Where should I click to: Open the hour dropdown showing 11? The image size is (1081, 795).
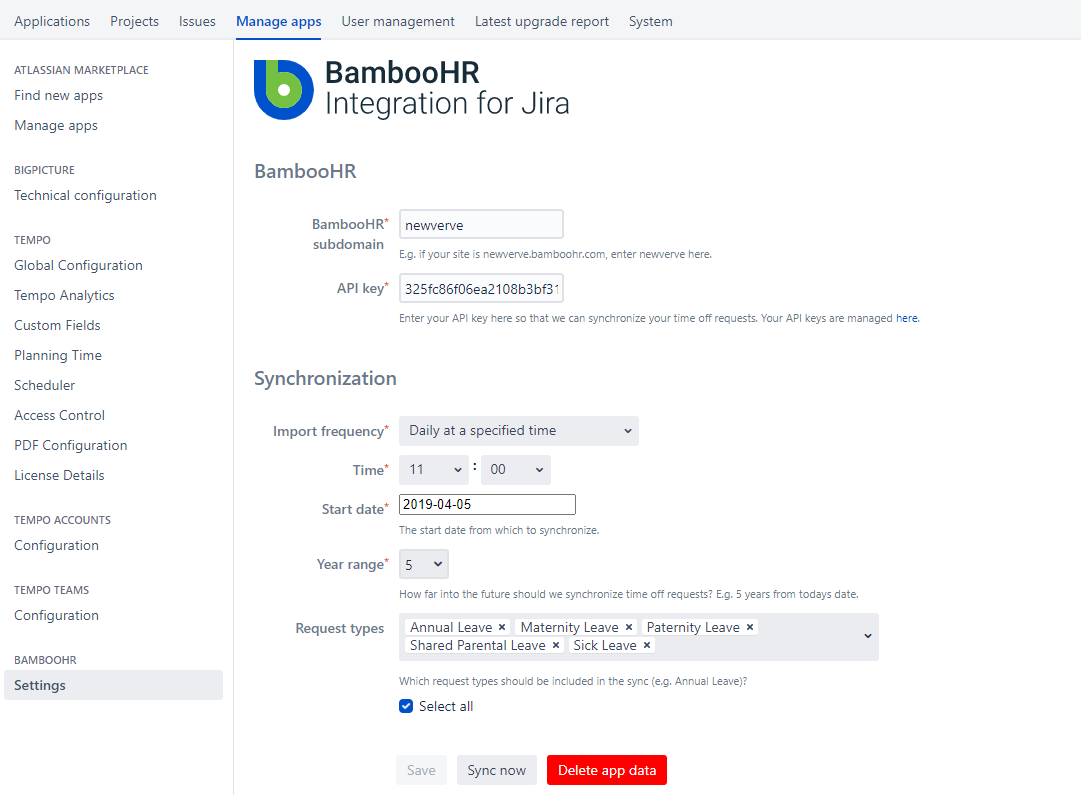click(x=434, y=470)
